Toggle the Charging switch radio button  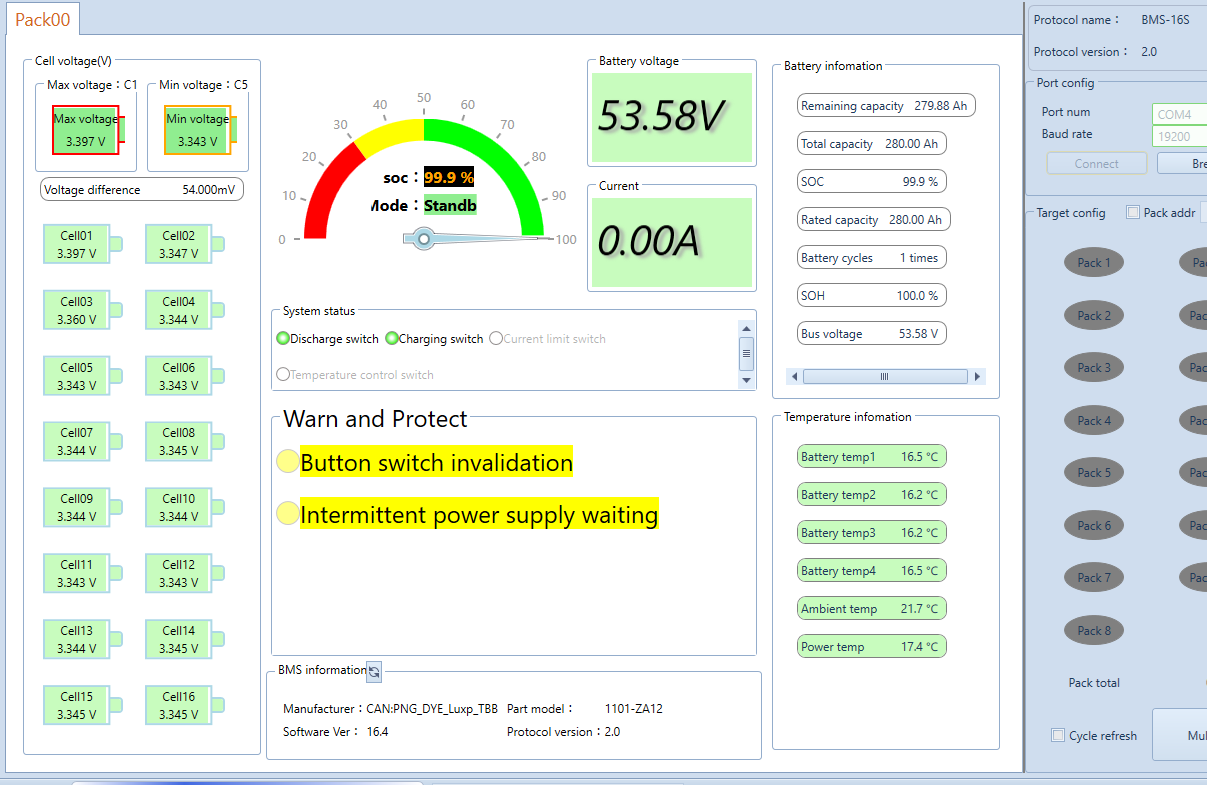pyautogui.click(x=392, y=339)
